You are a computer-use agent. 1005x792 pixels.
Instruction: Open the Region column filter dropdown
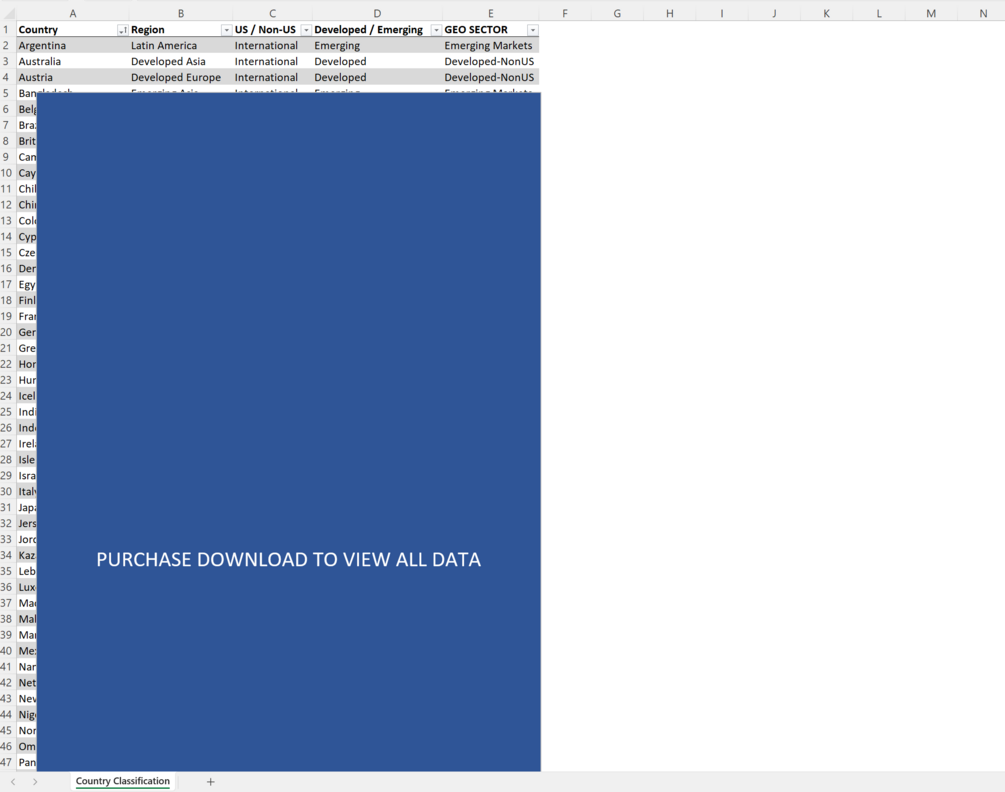pos(226,30)
